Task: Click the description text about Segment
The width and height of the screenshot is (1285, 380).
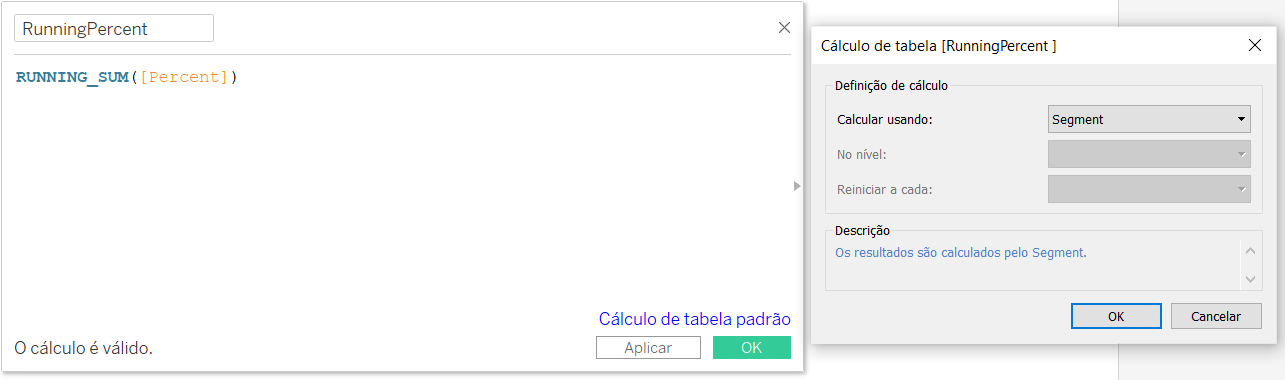Action: 960,253
